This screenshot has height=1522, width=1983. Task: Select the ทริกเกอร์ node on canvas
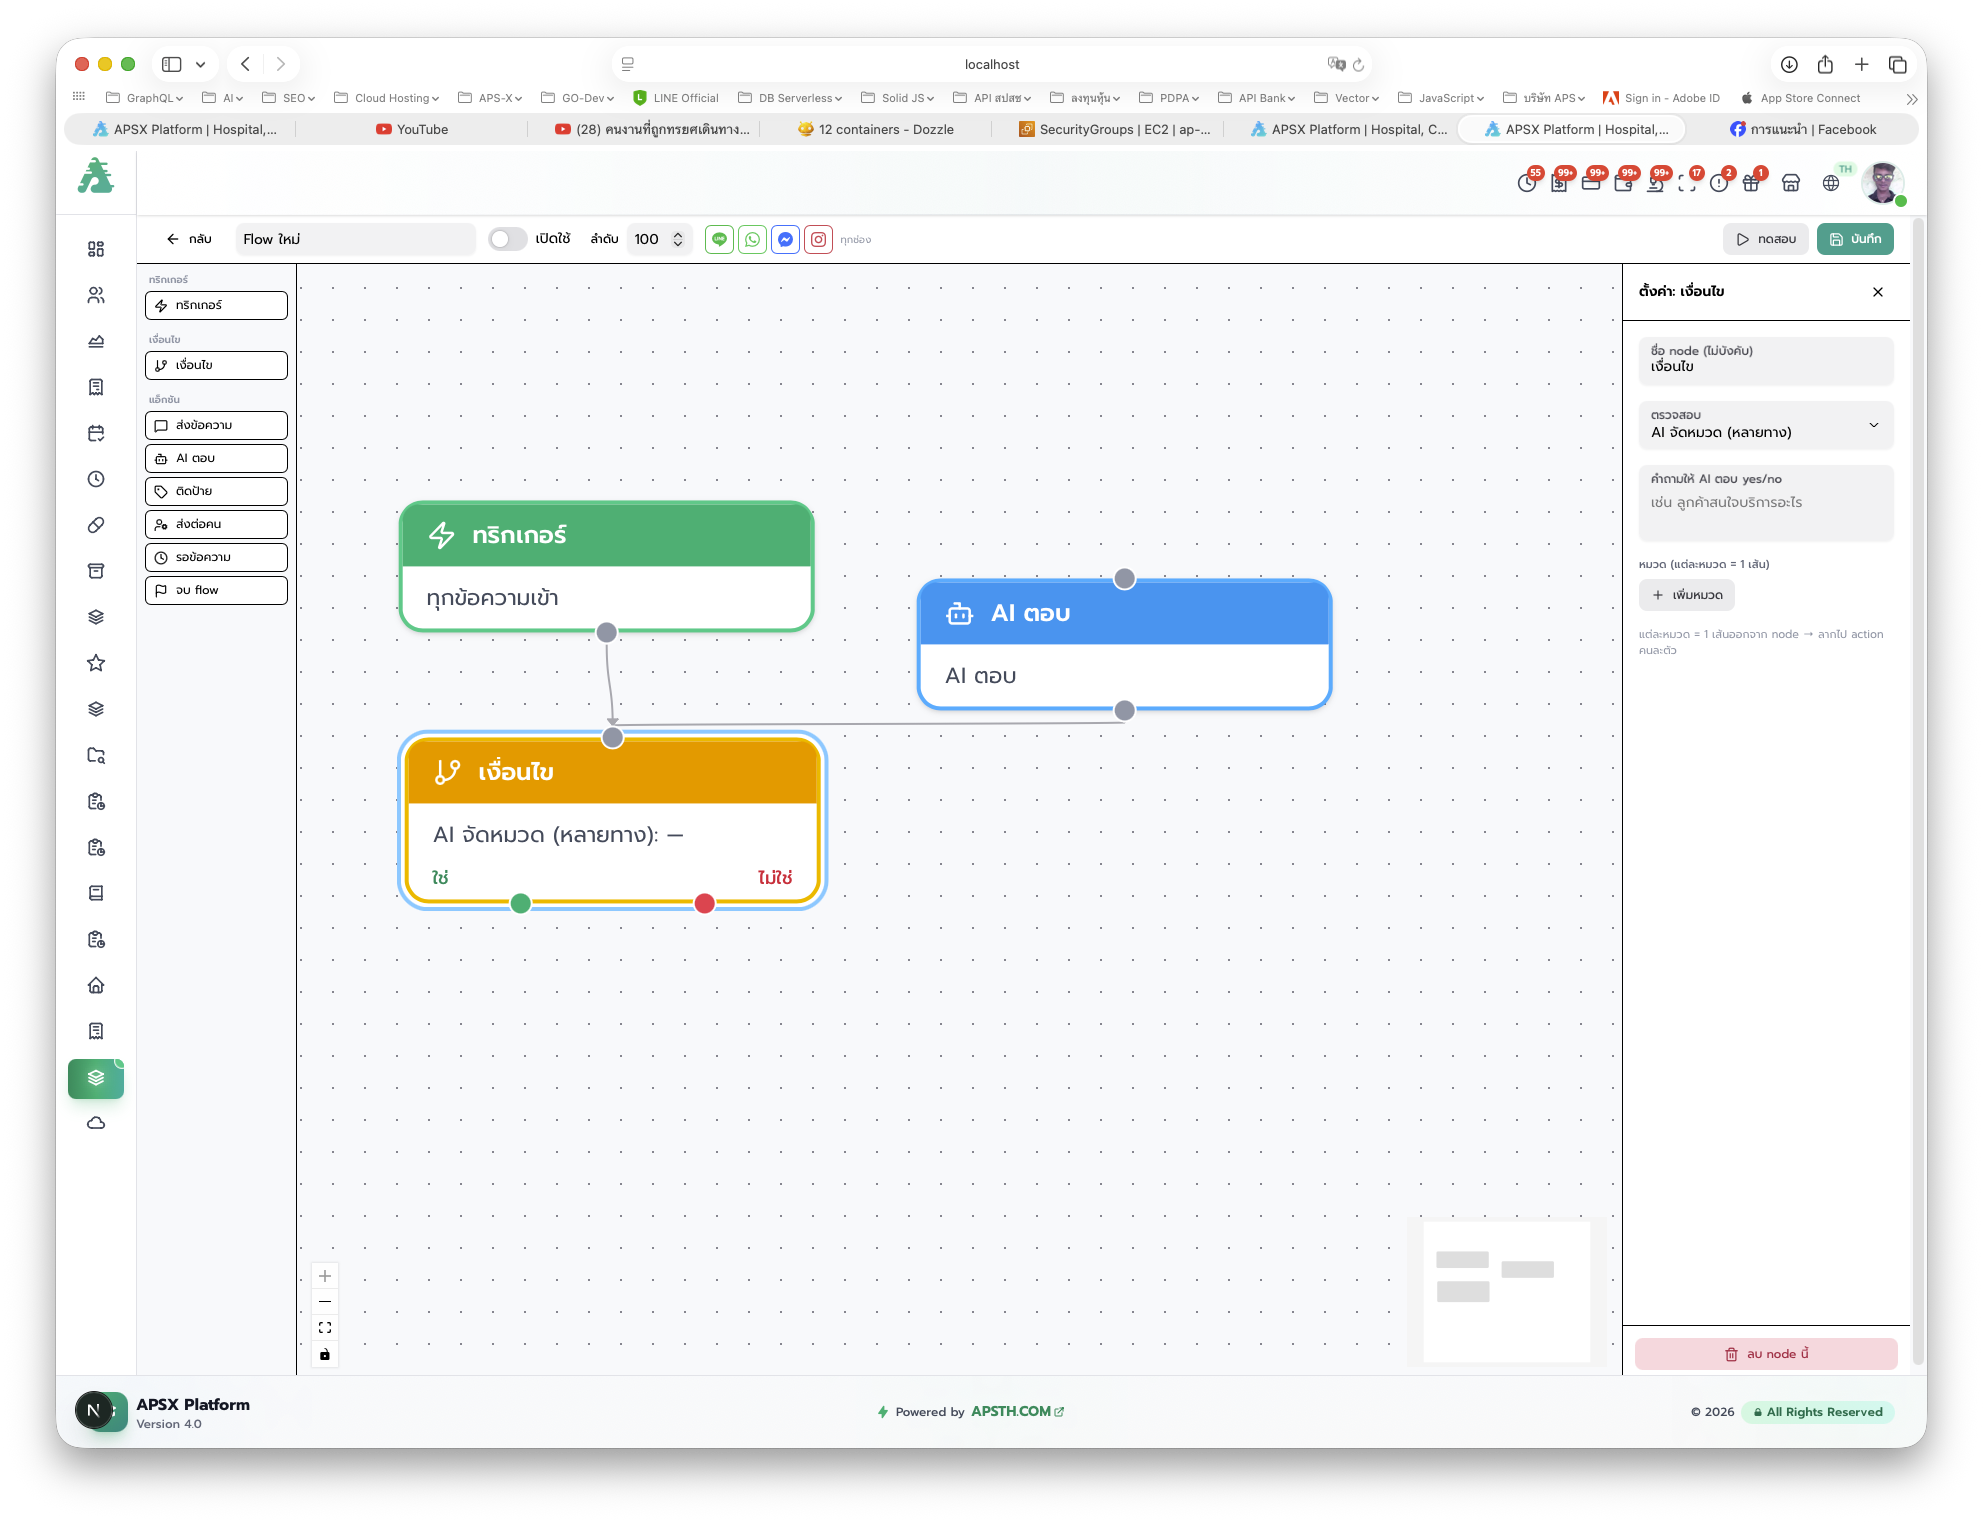tap(606, 566)
